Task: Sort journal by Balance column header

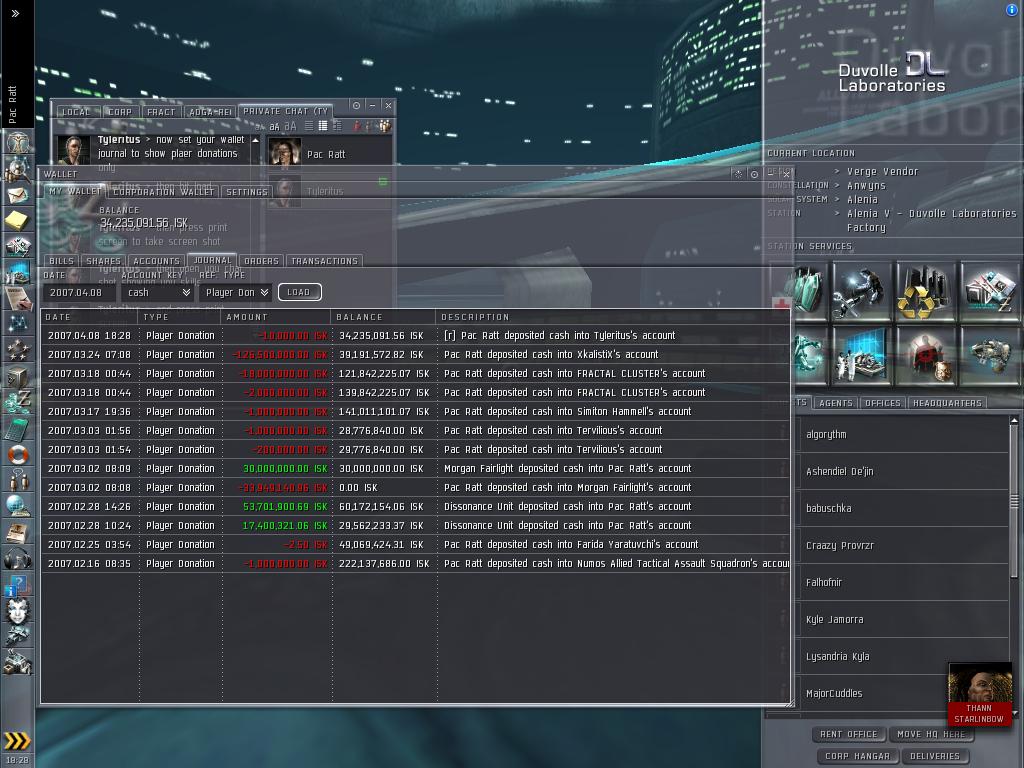Action: (x=384, y=317)
